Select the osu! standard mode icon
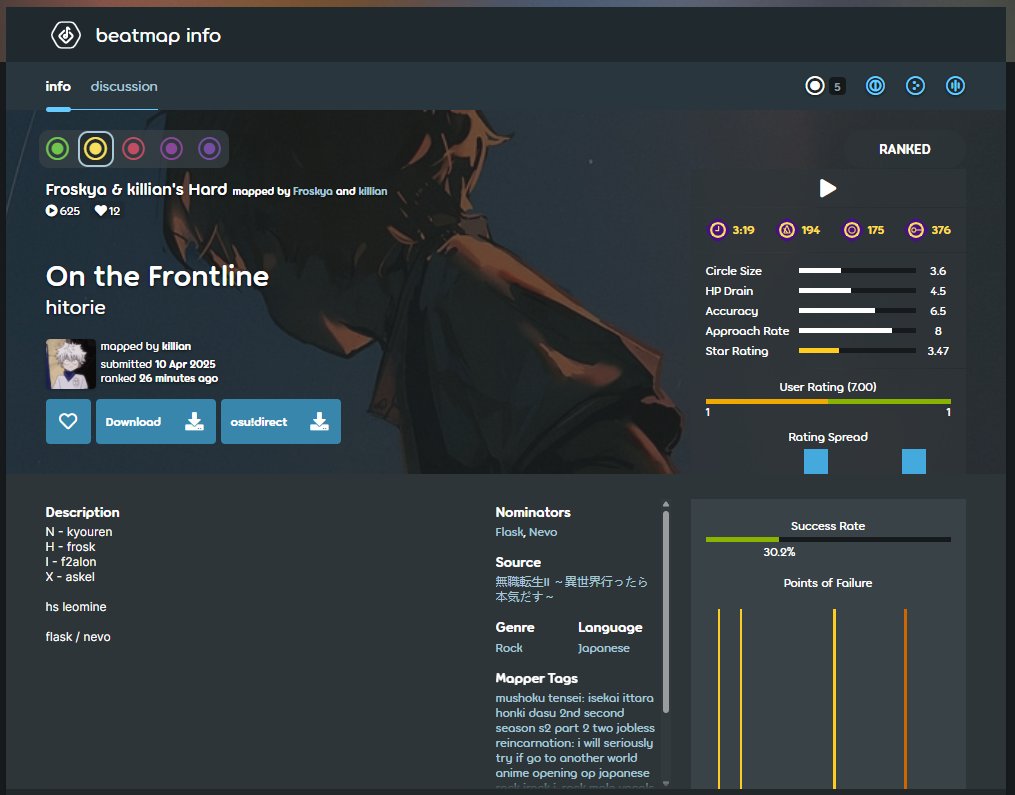1015x795 pixels. (x=815, y=85)
